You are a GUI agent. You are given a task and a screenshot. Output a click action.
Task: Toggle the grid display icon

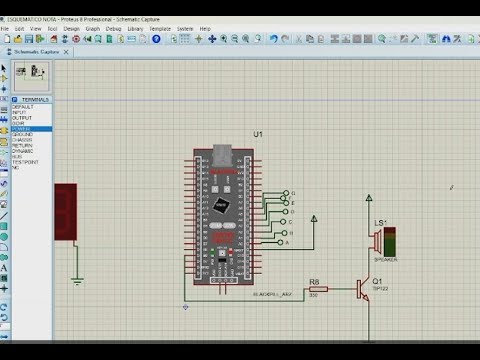tap(185, 39)
